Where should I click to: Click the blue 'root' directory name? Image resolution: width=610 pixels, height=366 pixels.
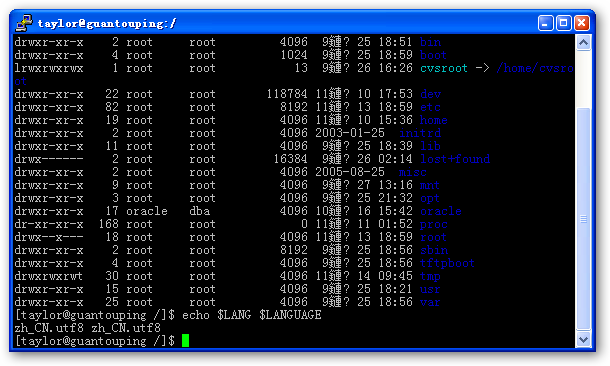[x=433, y=237]
